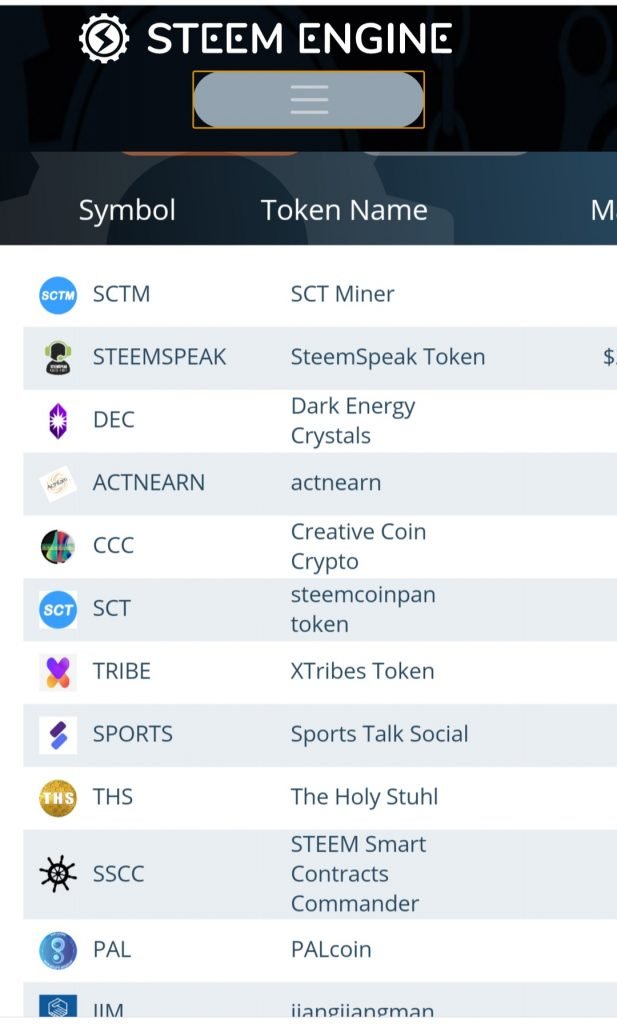Select the Sports Talk Social row
The width and height of the screenshot is (617, 1024).
point(379,734)
